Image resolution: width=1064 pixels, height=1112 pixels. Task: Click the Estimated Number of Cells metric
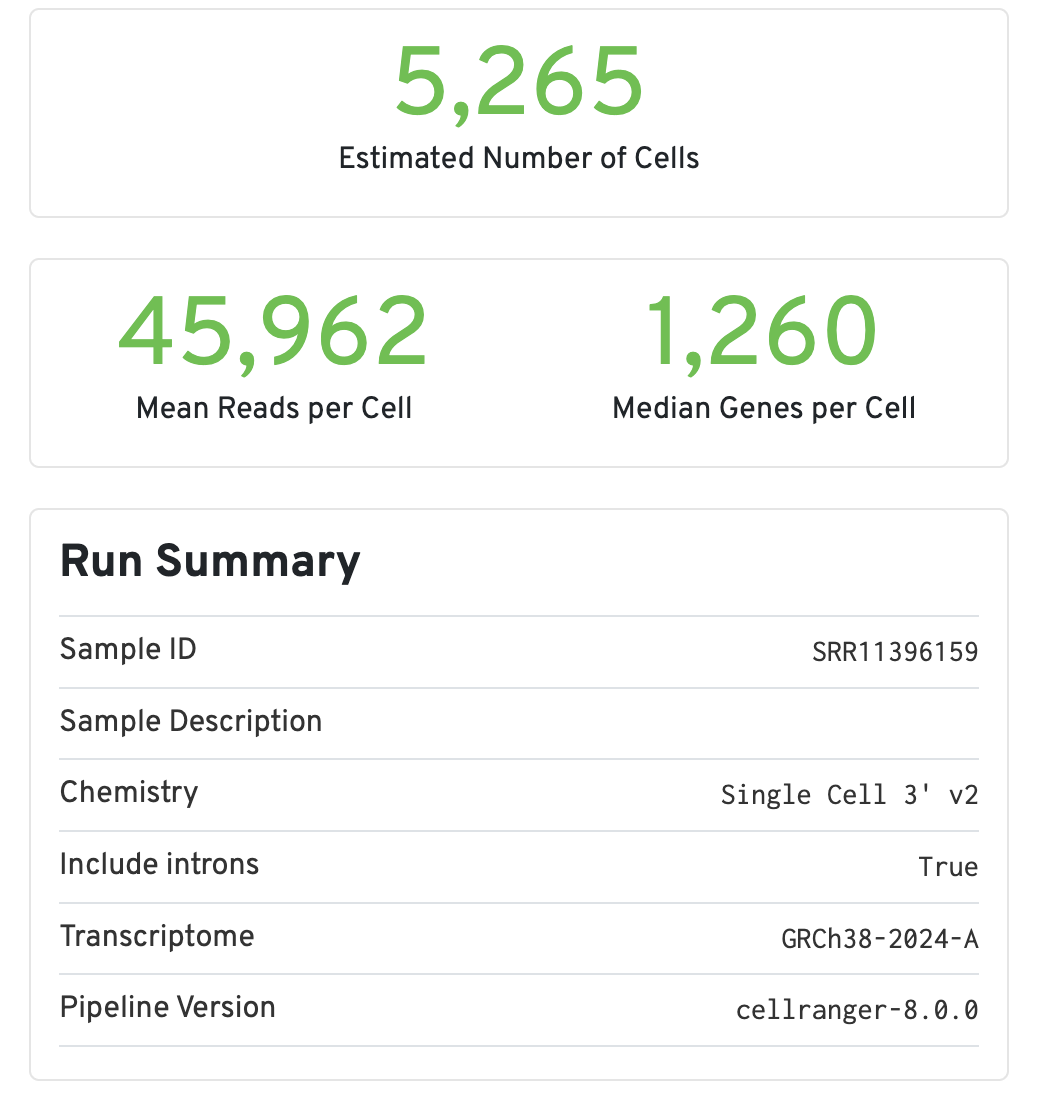pos(520,158)
